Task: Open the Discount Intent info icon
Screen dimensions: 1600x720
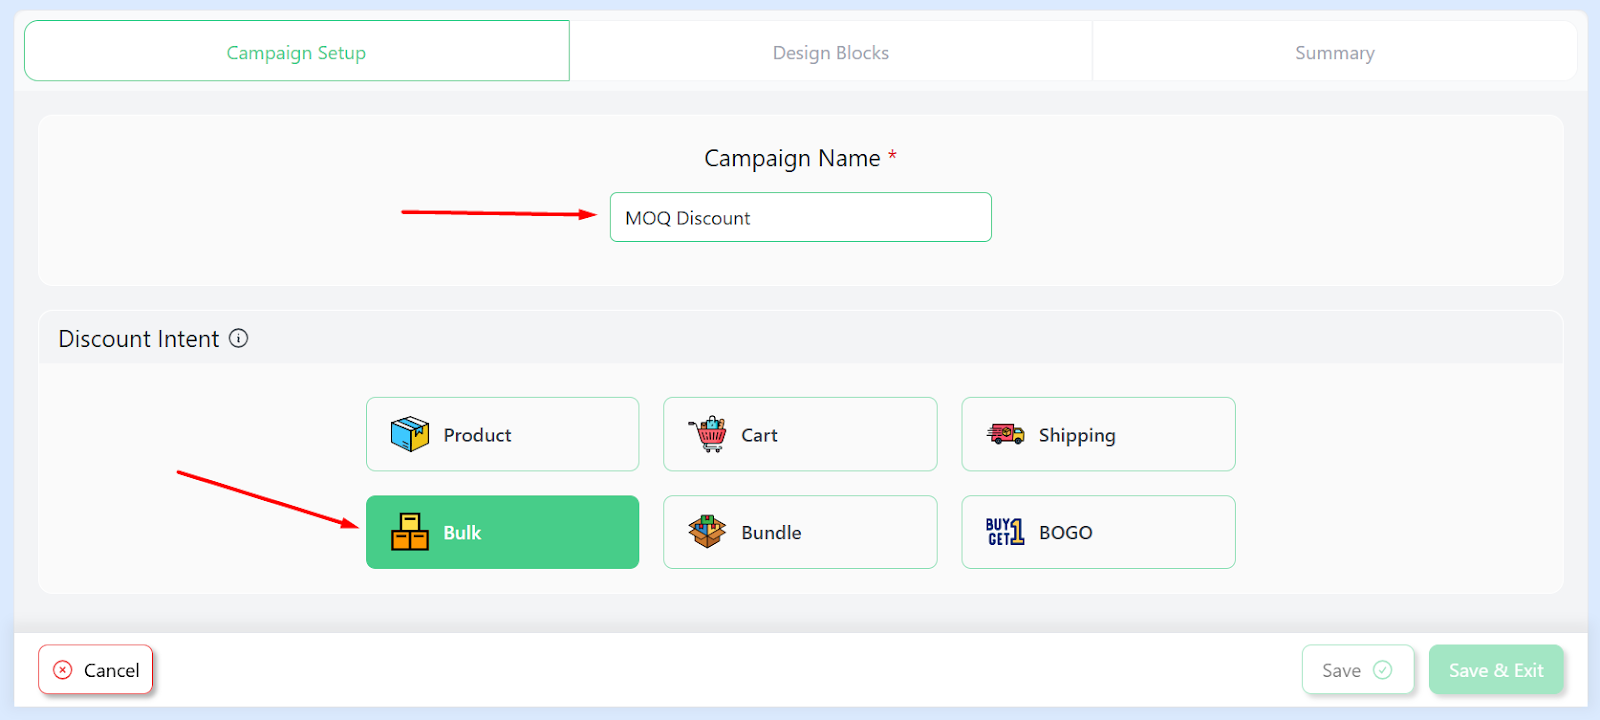Action: (238, 338)
